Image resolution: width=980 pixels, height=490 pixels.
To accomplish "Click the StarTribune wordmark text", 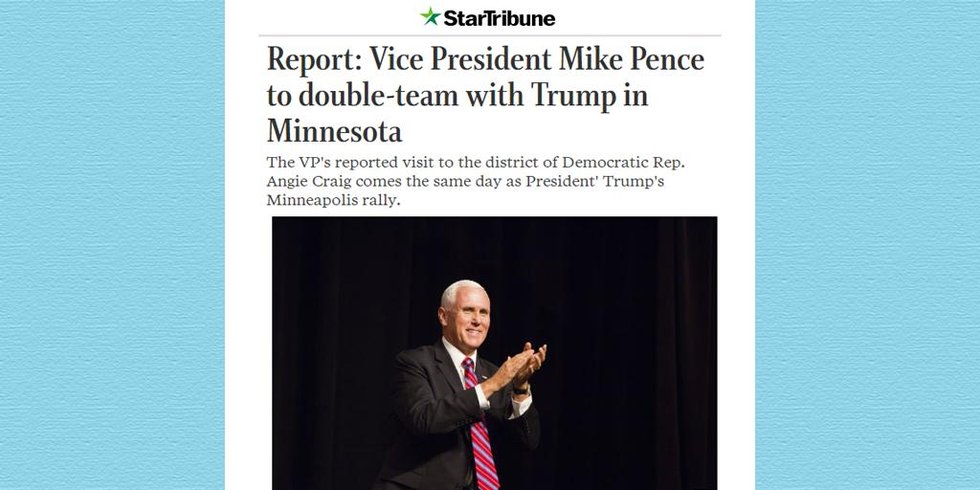I will point(500,17).
